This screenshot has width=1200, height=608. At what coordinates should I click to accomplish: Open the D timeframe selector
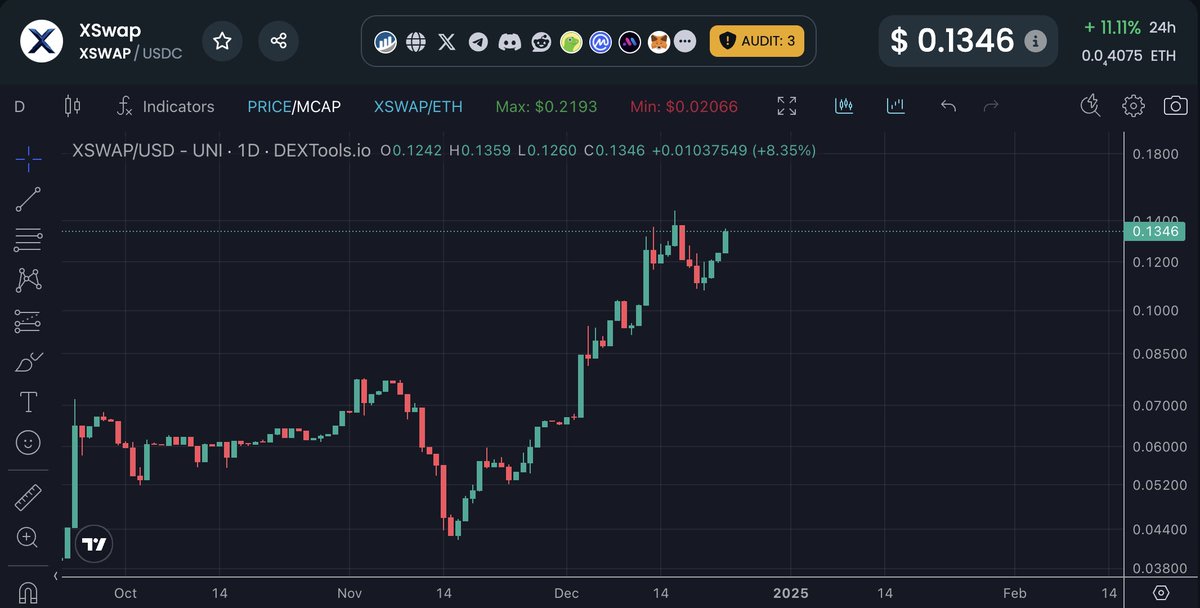[18, 105]
